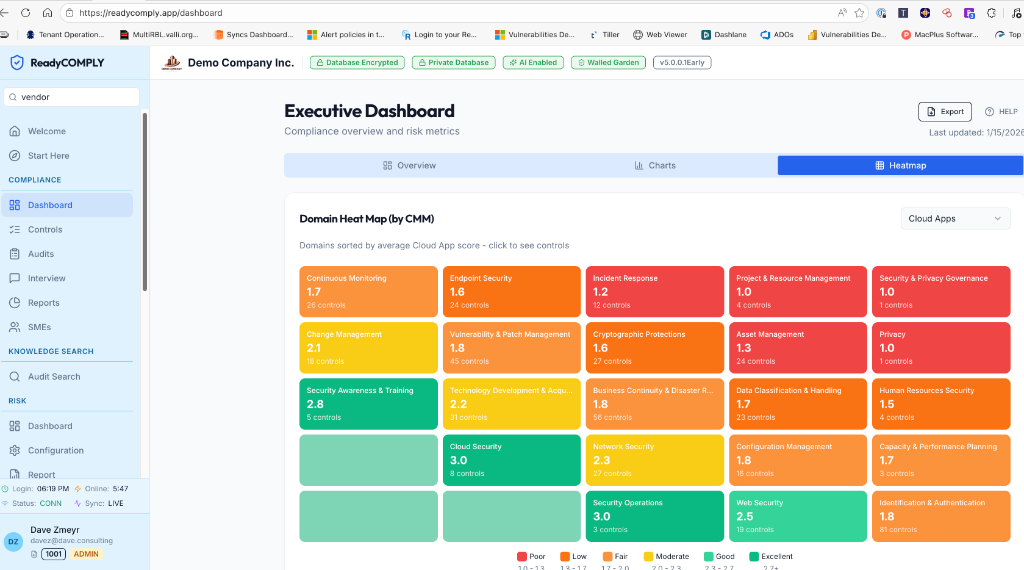Click the browser back arrow
The width and height of the screenshot is (1024, 570).
(x=5, y=12)
